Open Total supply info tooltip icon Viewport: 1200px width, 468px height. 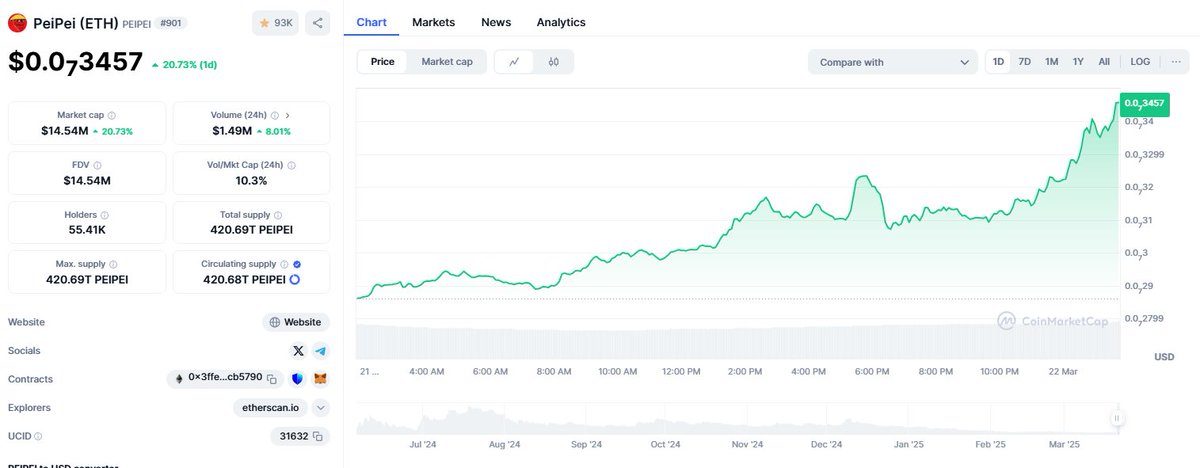(278, 215)
